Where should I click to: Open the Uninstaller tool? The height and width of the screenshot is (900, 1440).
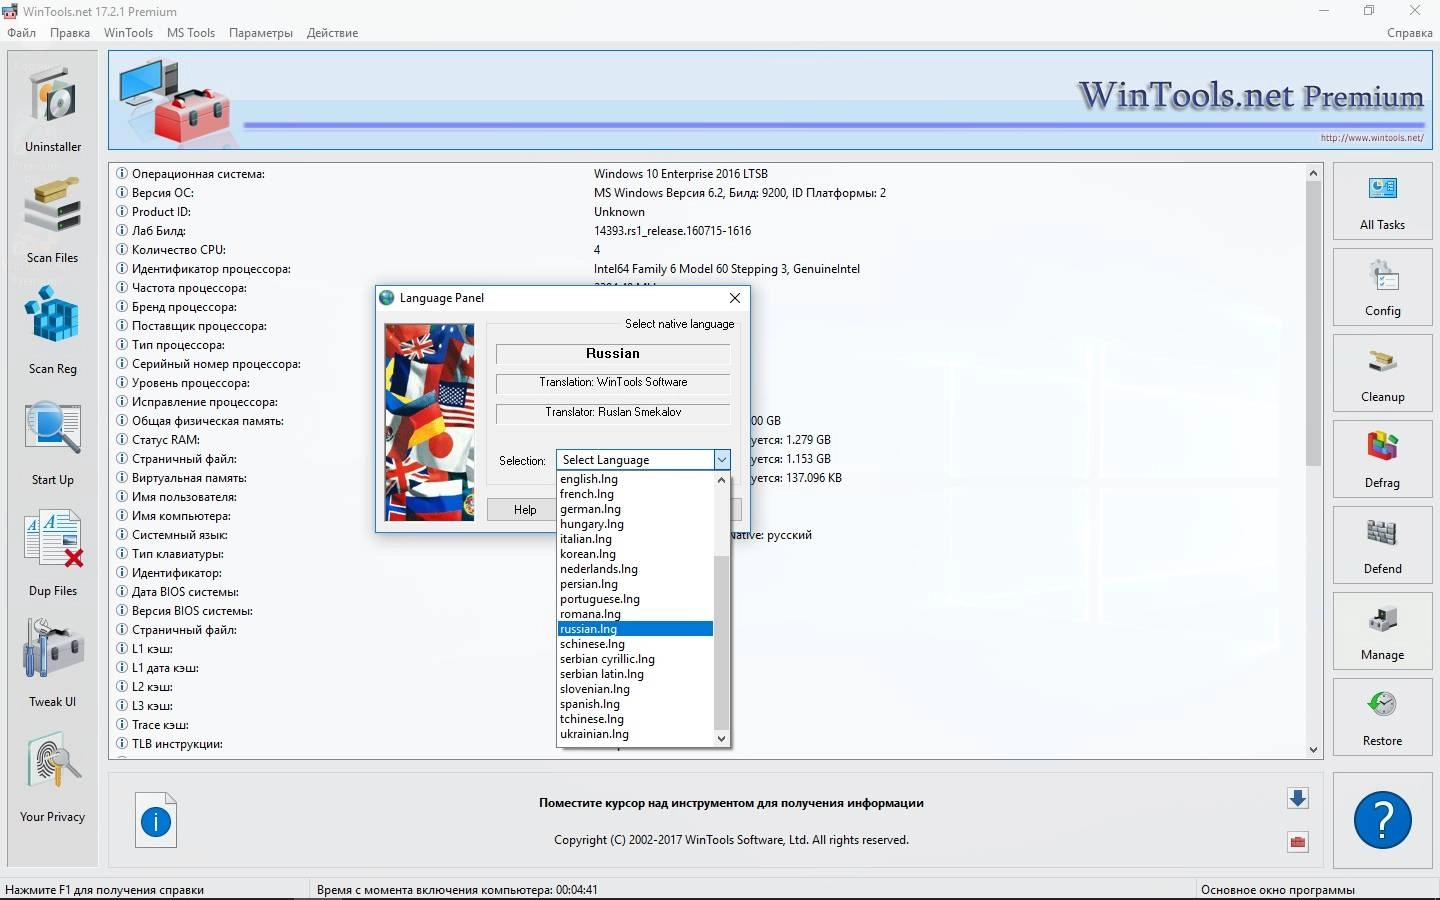click(53, 106)
